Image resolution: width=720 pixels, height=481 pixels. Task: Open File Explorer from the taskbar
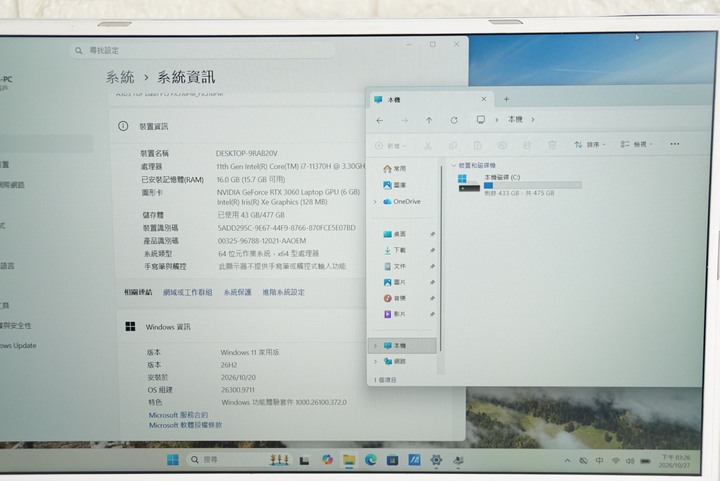[349, 460]
